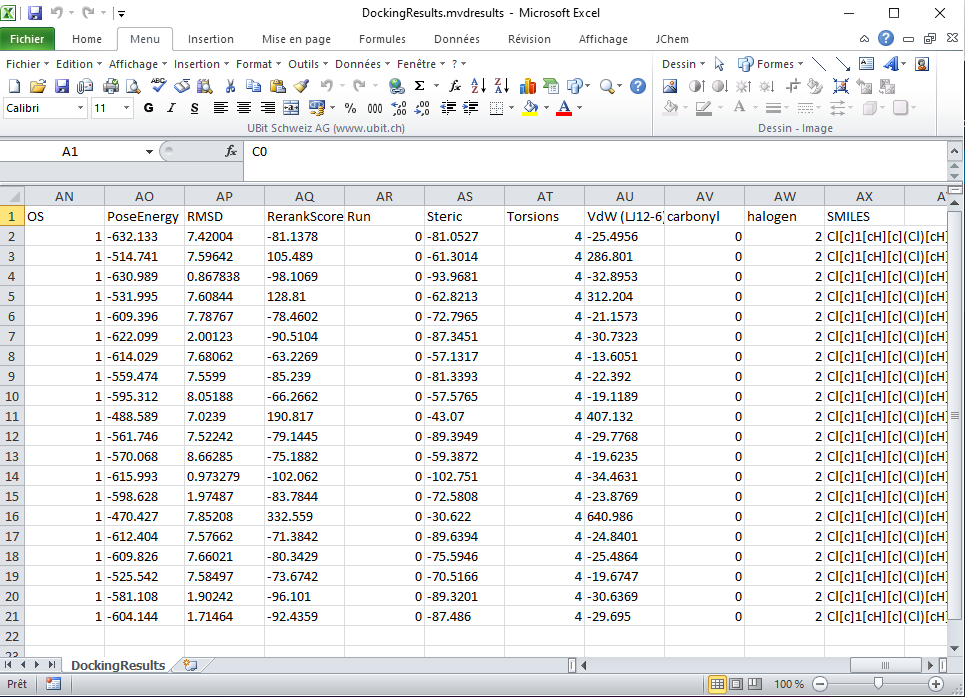Click the New workbook icon
The height and width of the screenshot is (697, 965).
[x=14, y=87]
